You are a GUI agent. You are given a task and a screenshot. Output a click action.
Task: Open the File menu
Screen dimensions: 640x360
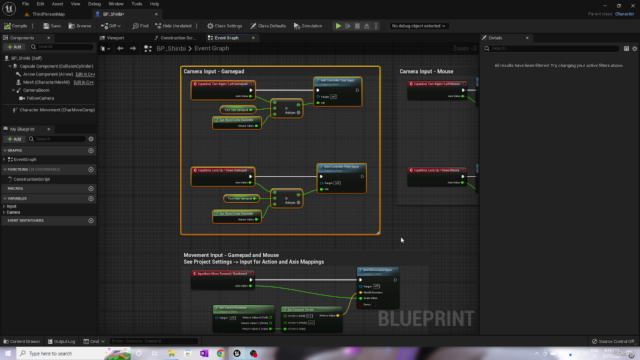pyautogui.click(x=25, y=4)
